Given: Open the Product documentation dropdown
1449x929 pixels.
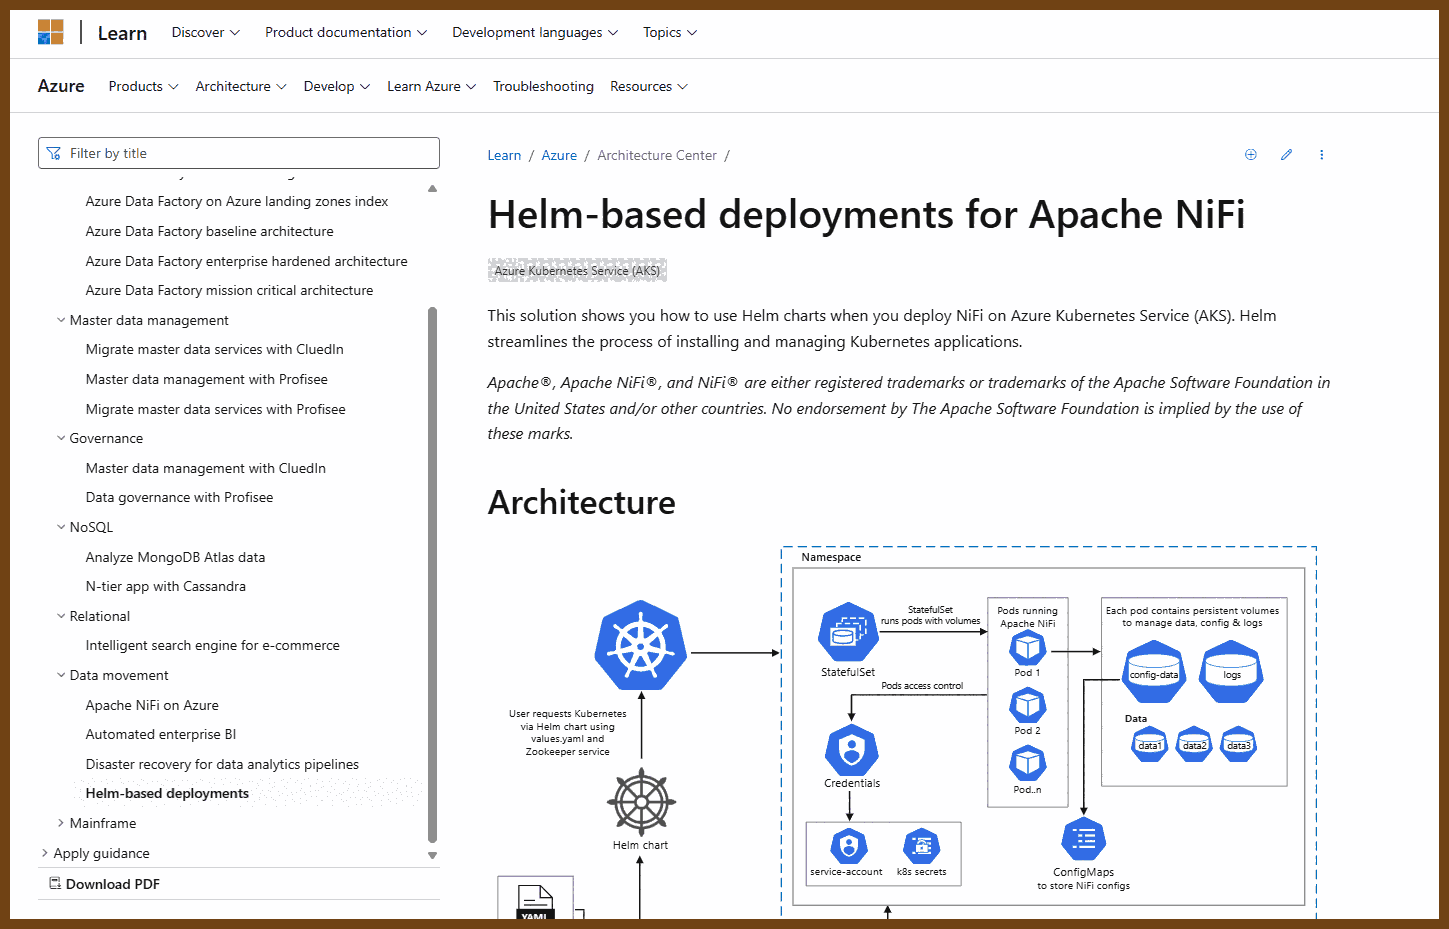Looking at the screenshot, I should click(346, 32).
